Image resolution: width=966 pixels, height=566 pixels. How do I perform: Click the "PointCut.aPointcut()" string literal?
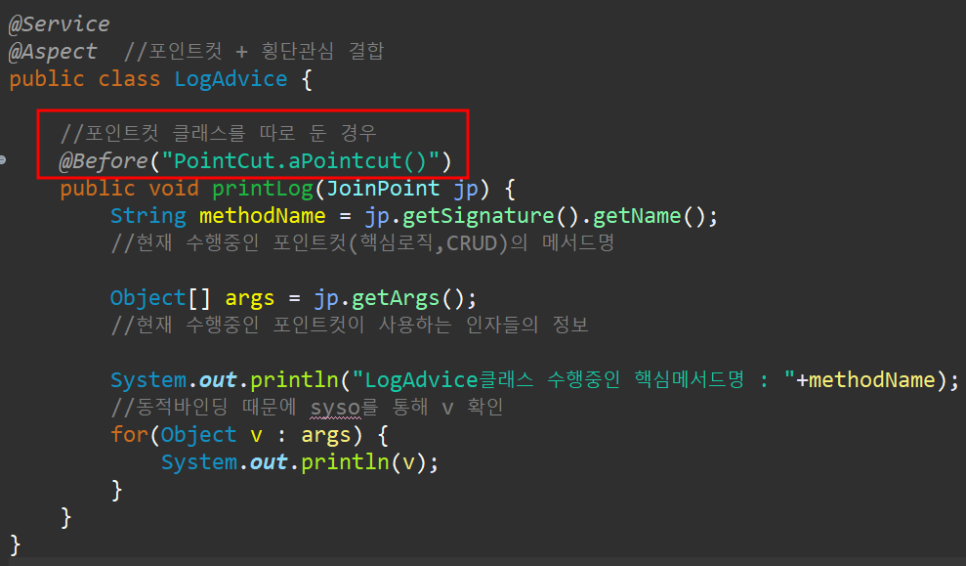(301, 161)
